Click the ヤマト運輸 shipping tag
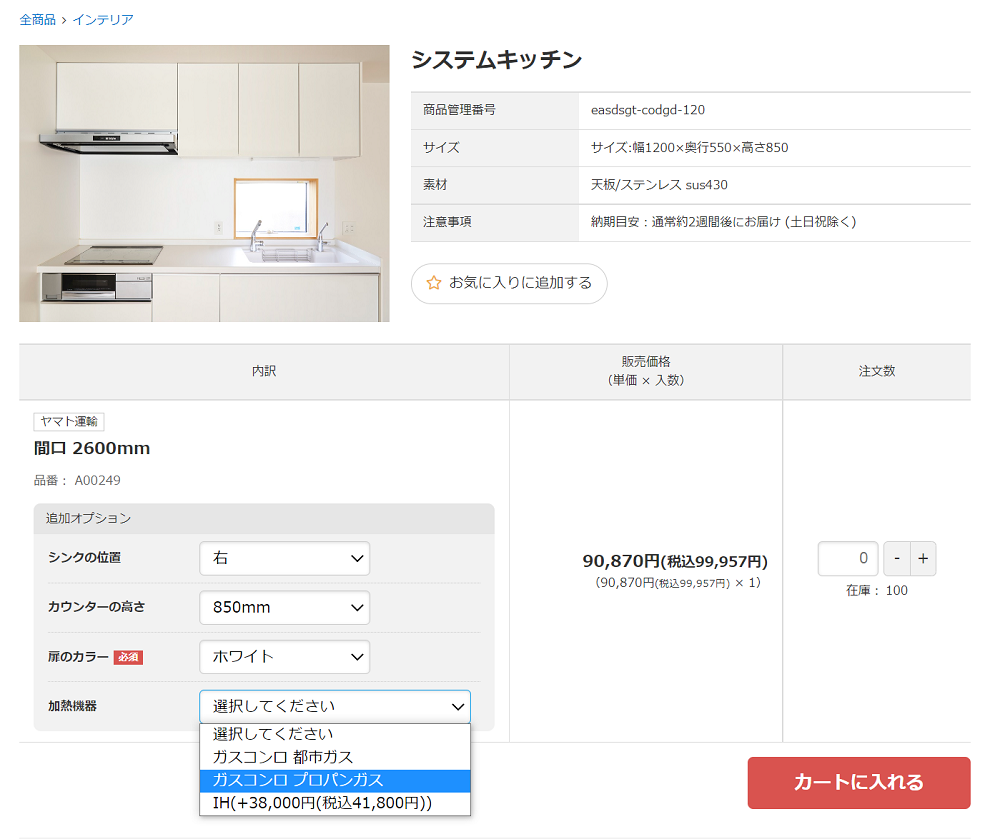This screenshot has width=1000, height=839. click(x=69, y=421)
